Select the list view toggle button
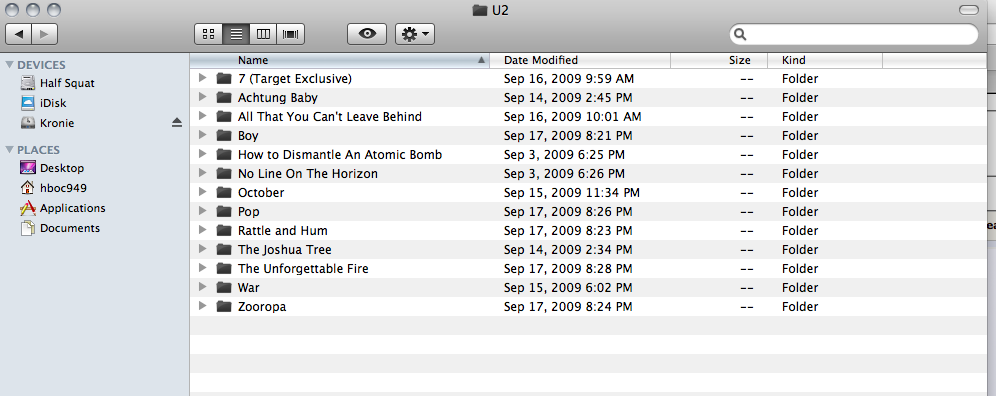The image size is (996, 396). 236,34
